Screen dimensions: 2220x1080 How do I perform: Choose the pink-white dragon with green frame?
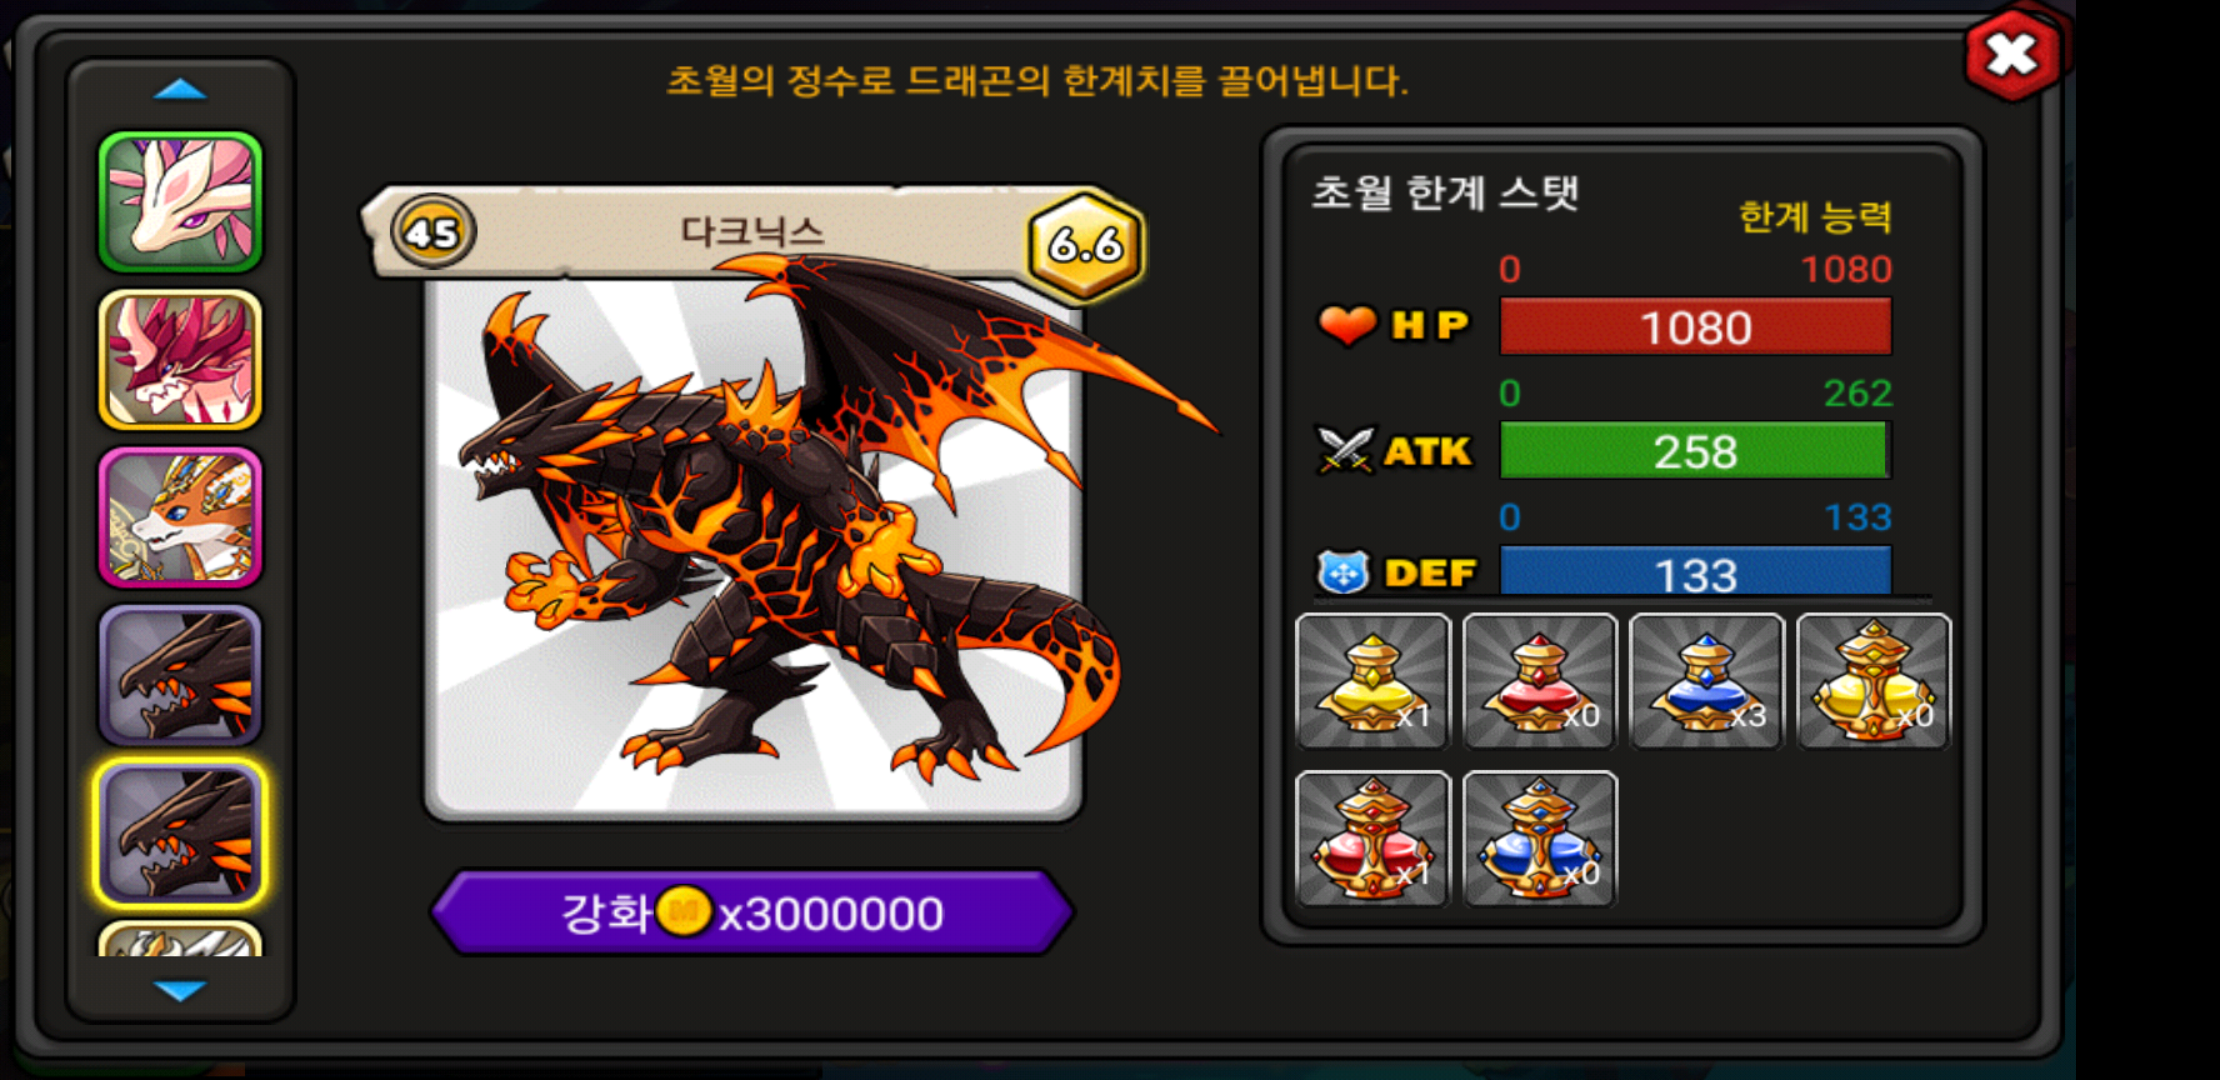pyautogui.click(x=180, y=202)
